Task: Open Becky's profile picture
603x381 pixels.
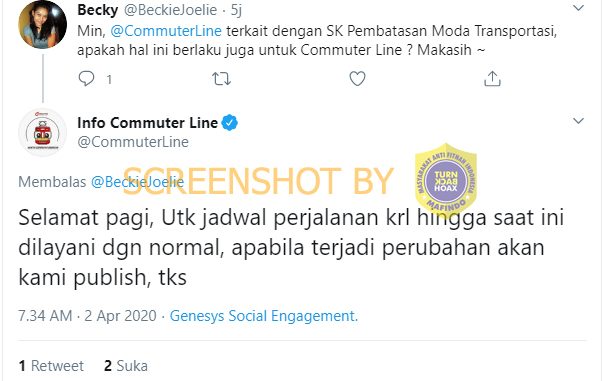Action: click(42, 24)
